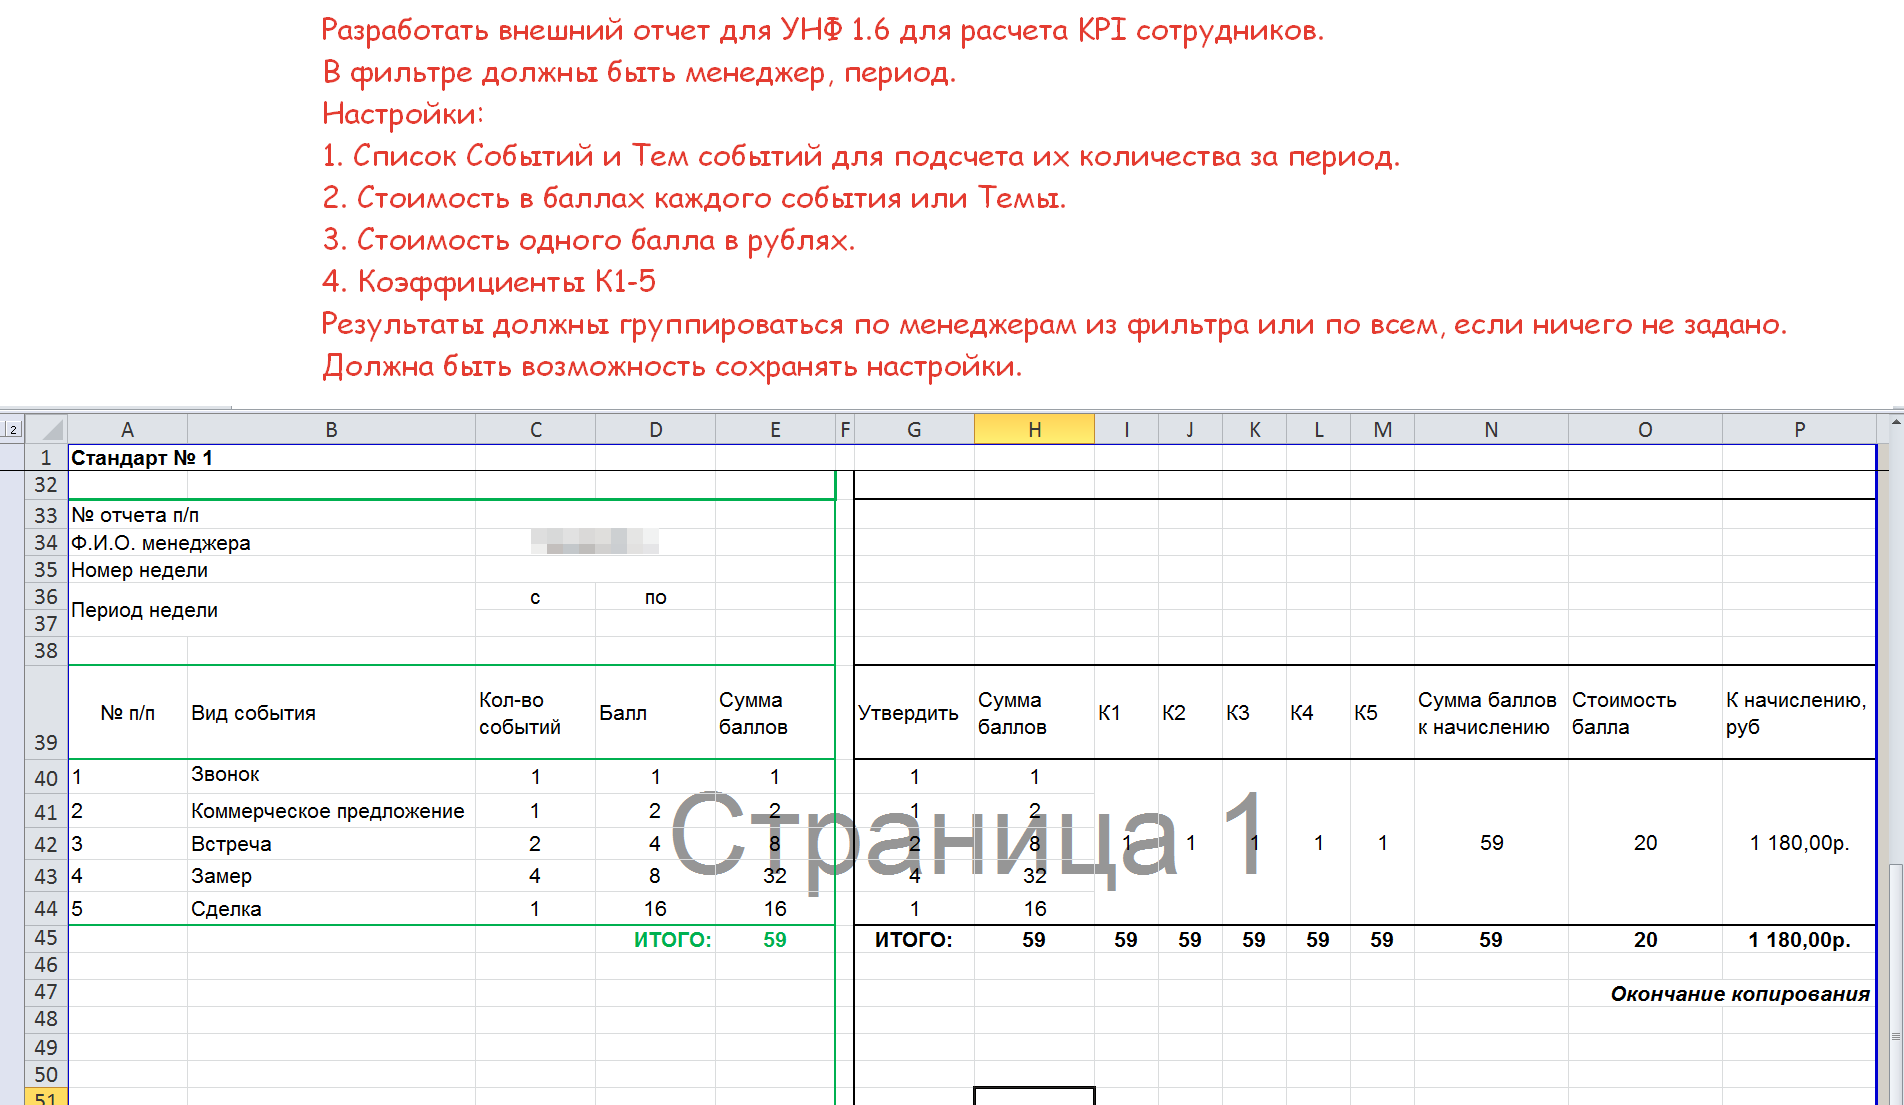This screenshot has width=1904, height=1105.
Task: Click the vertical scrollbar up arrow
Action: 1895,424
